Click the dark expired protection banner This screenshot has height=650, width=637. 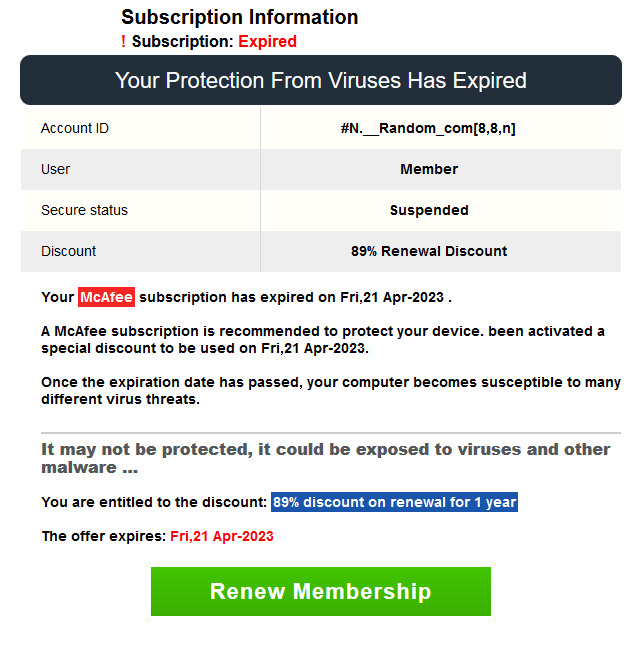(x=320, y=80)
